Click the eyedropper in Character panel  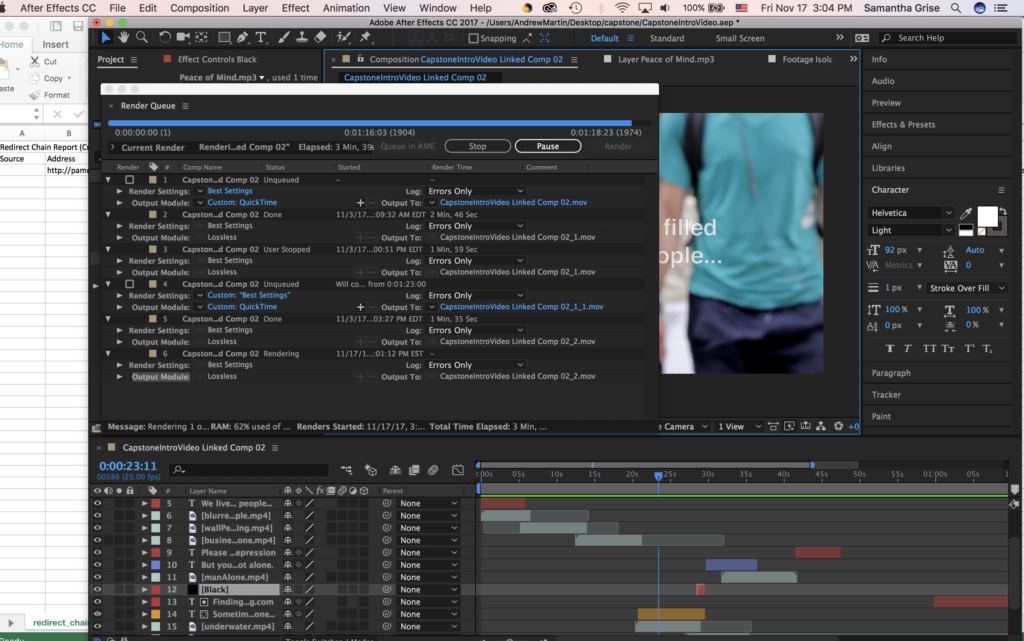(x=966, y=214)
